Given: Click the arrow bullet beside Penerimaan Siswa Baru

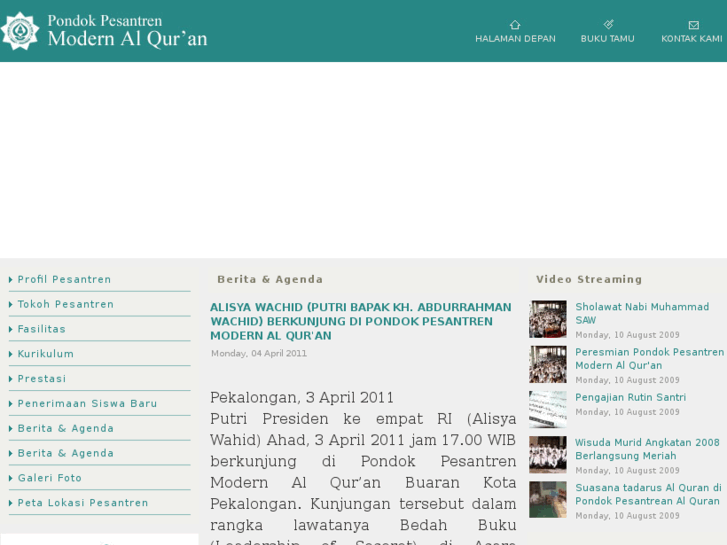Looking at the screenshot, I should click(11, 404).
